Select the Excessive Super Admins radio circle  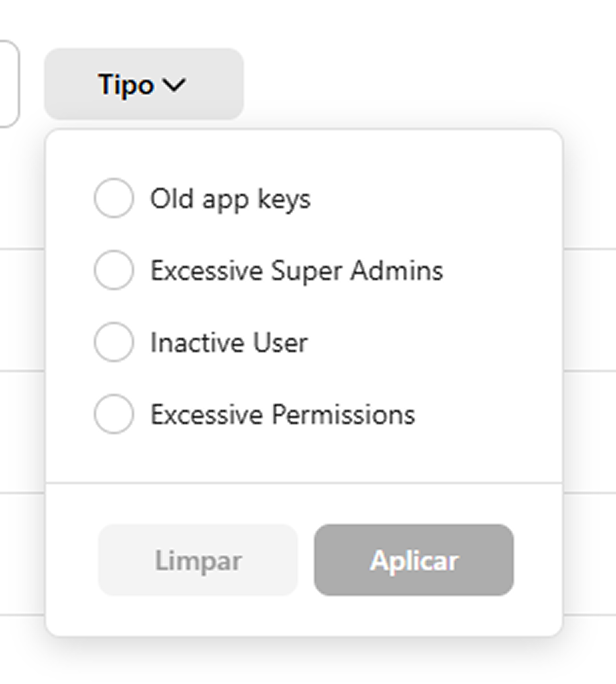click(113, 270)
